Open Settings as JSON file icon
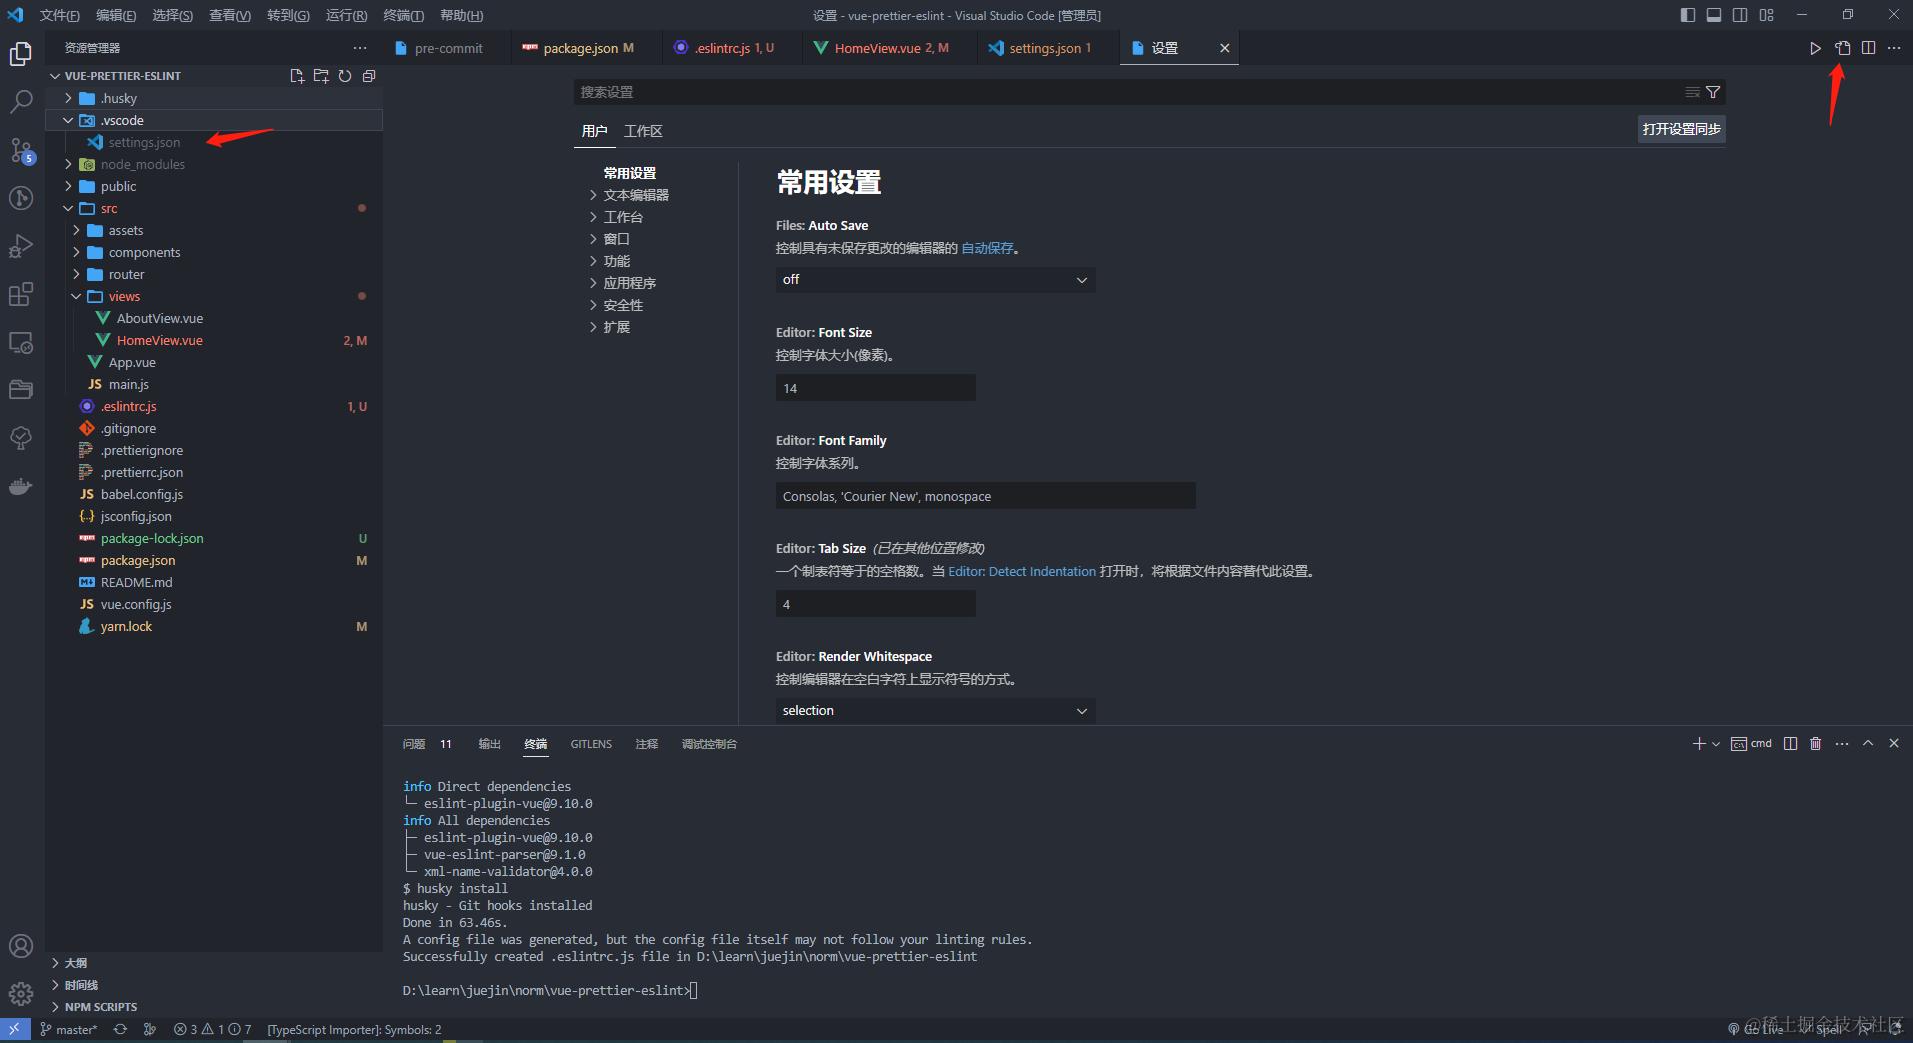 [1842, 48]
